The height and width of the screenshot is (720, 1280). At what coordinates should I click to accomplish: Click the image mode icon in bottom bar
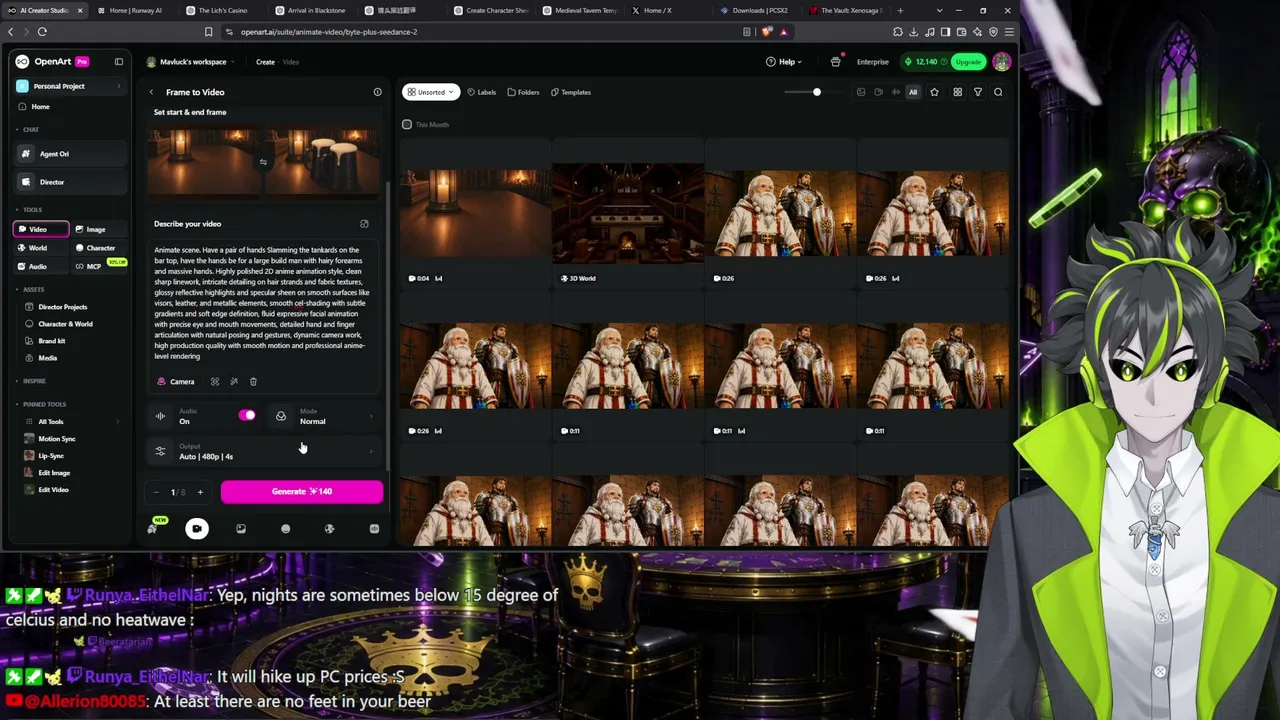click(241, 529)
